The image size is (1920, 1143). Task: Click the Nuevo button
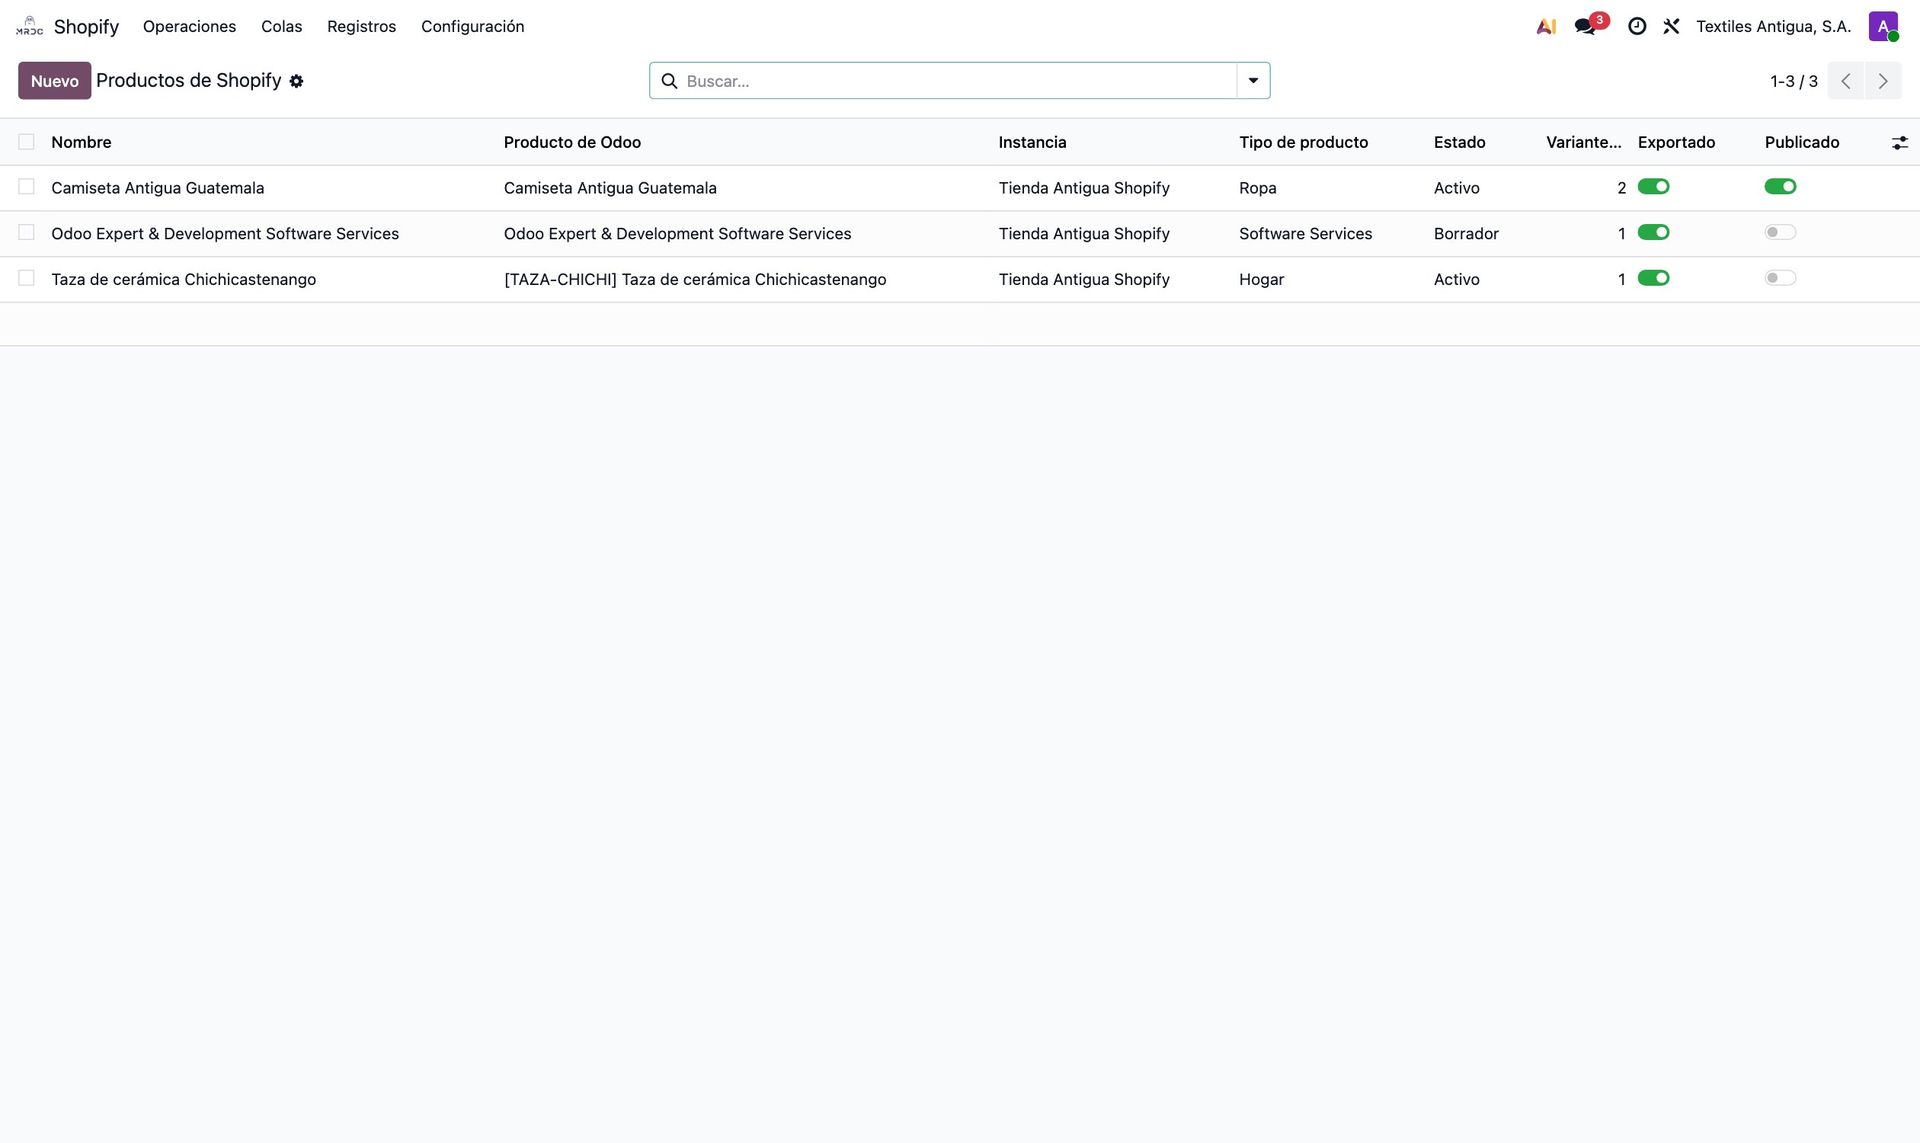tap(54, 81)
